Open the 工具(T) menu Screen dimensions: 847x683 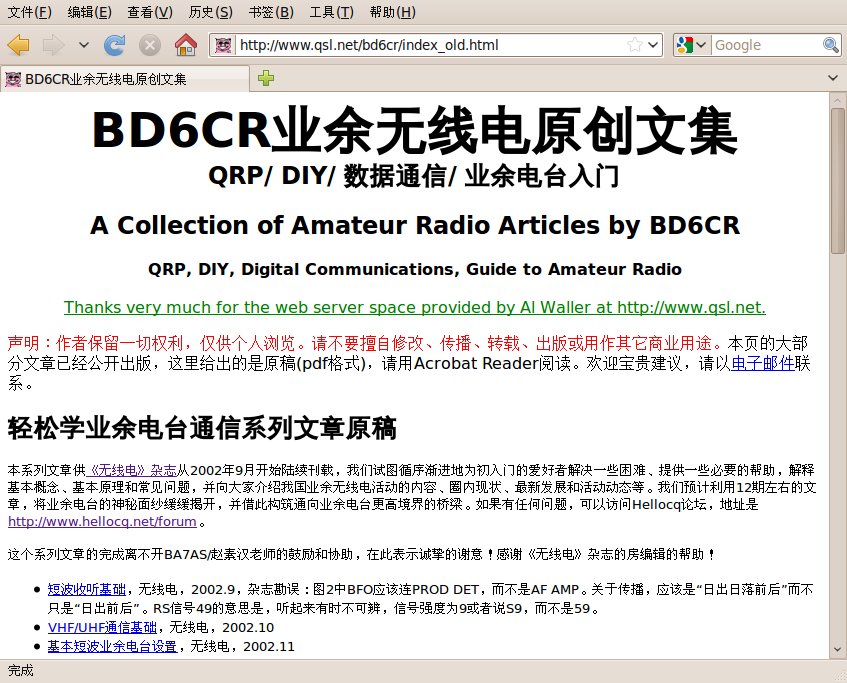pos(332,12)
